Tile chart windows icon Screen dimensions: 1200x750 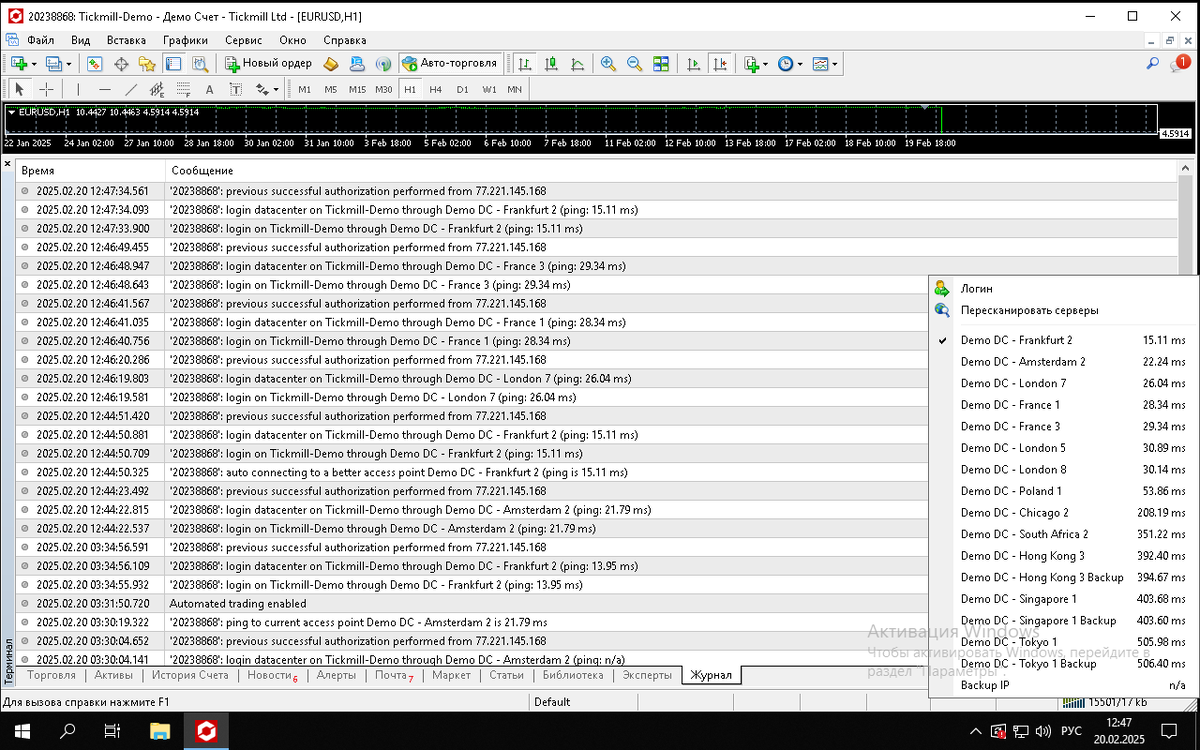[660, 63]
